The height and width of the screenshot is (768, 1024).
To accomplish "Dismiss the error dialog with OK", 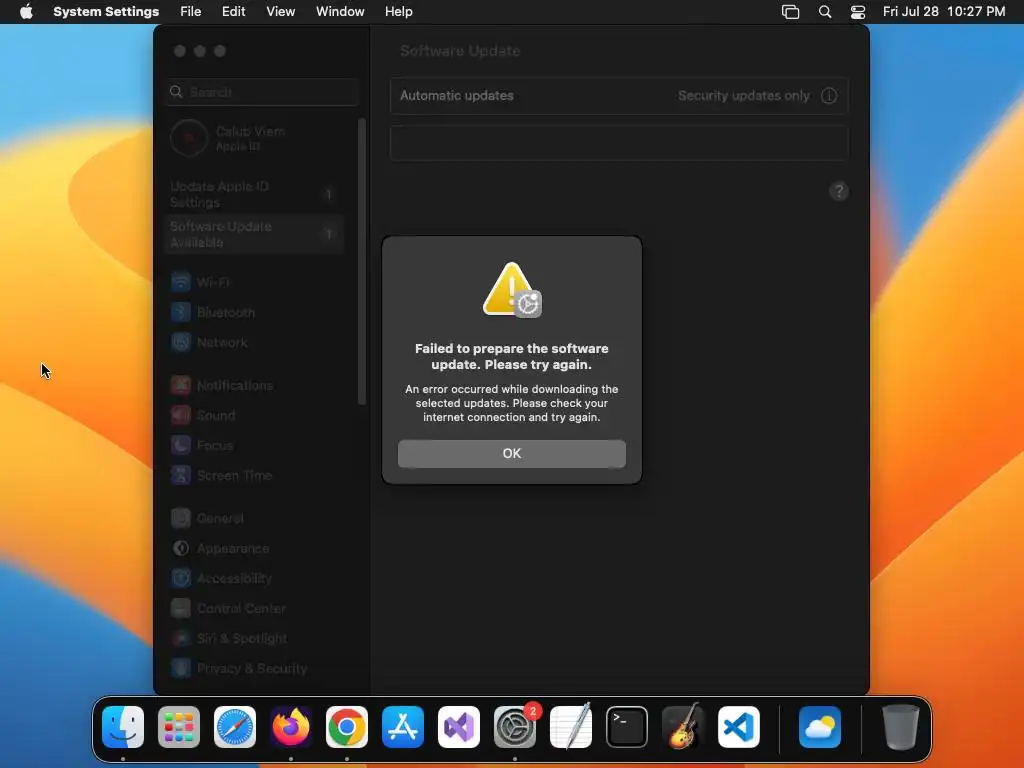I will pyautogui.click(x=511, y=453).
